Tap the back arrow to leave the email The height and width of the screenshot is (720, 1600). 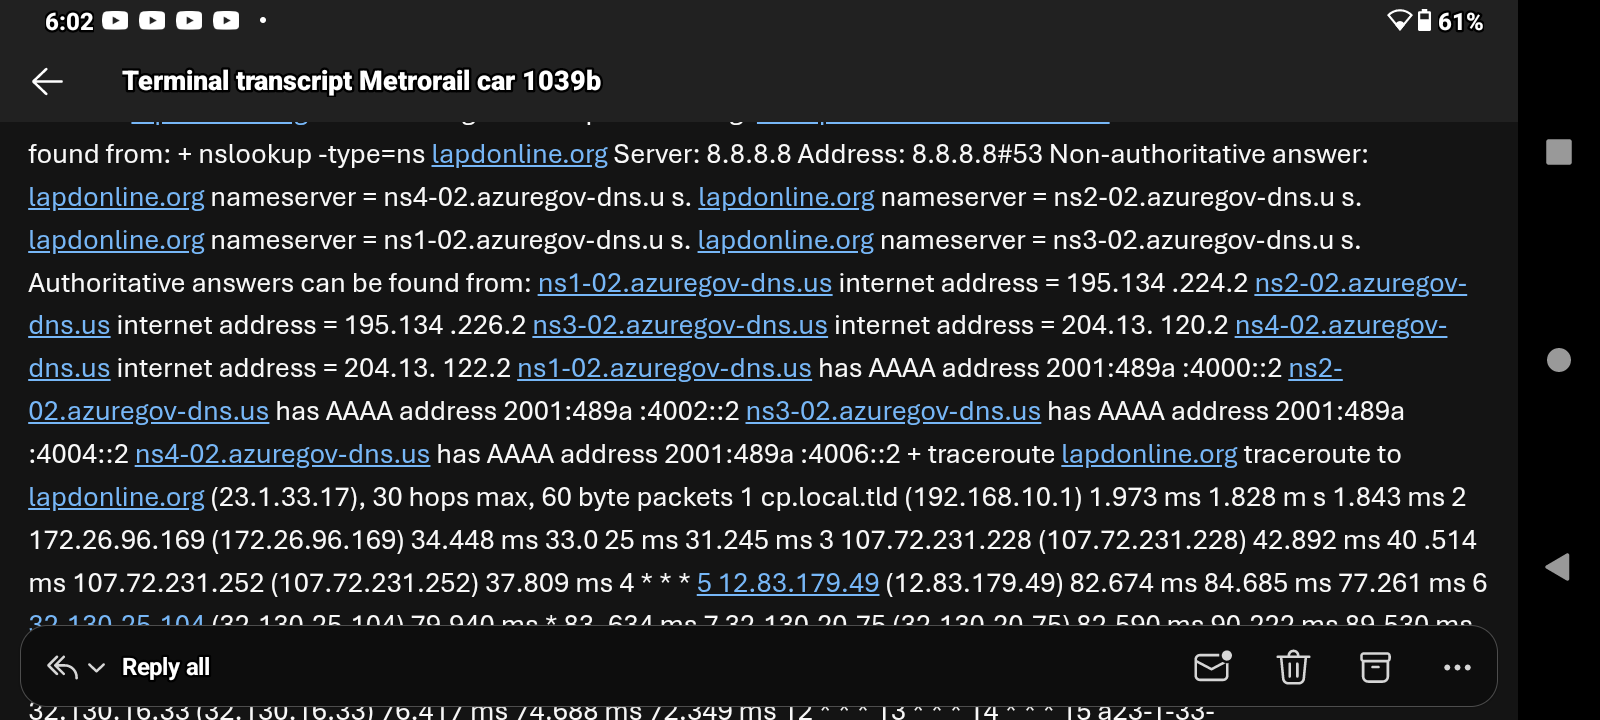tap(47, 81)
